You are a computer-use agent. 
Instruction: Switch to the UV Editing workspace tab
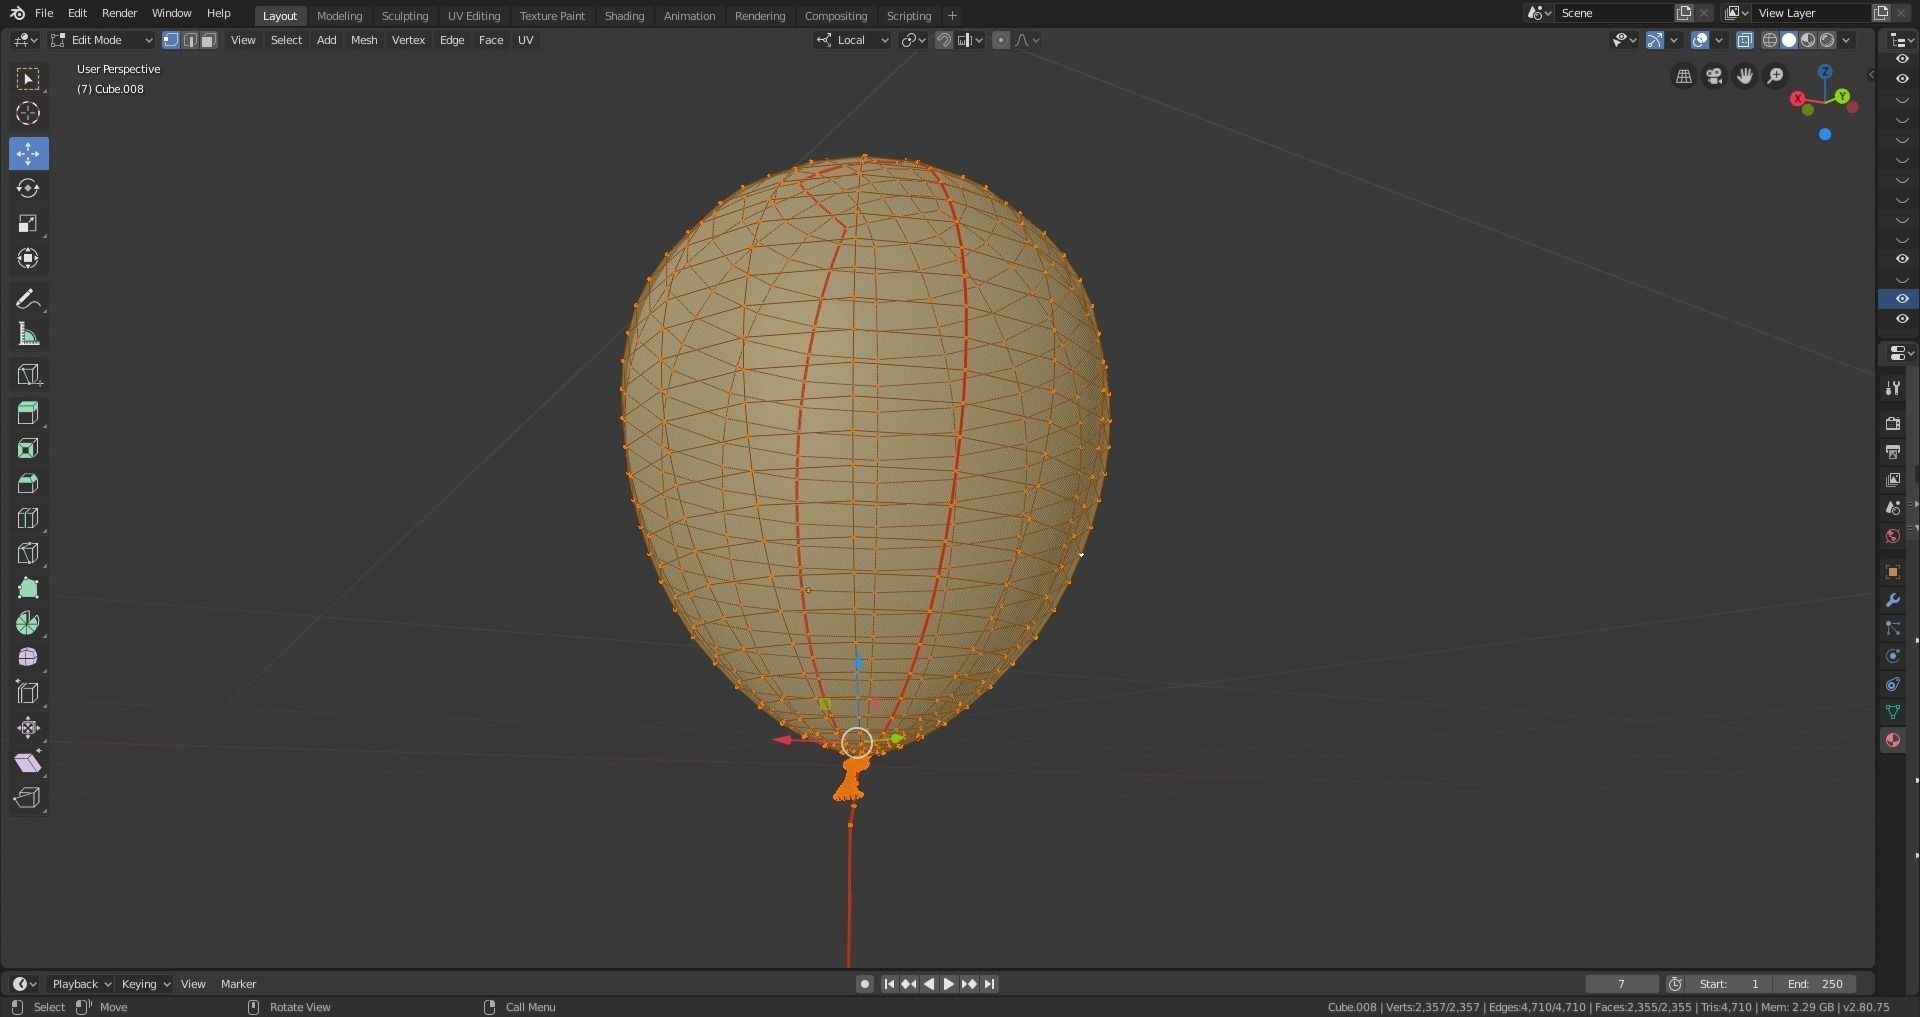click(474, 16)
